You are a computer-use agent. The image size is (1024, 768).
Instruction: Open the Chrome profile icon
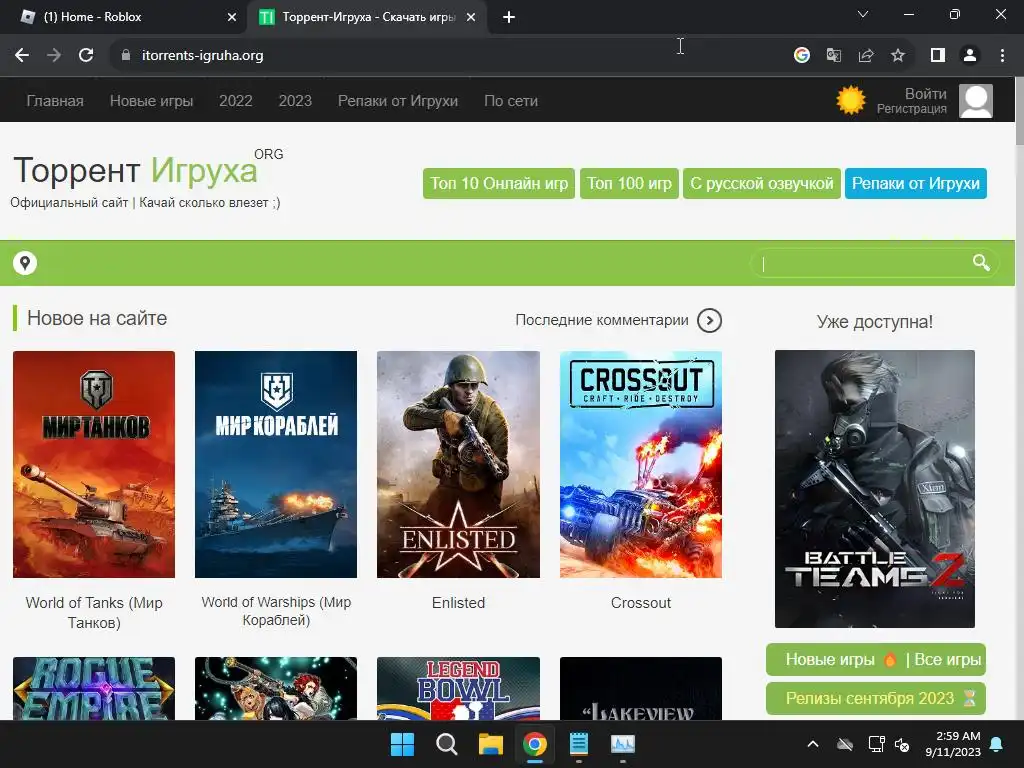coord(970,56)
